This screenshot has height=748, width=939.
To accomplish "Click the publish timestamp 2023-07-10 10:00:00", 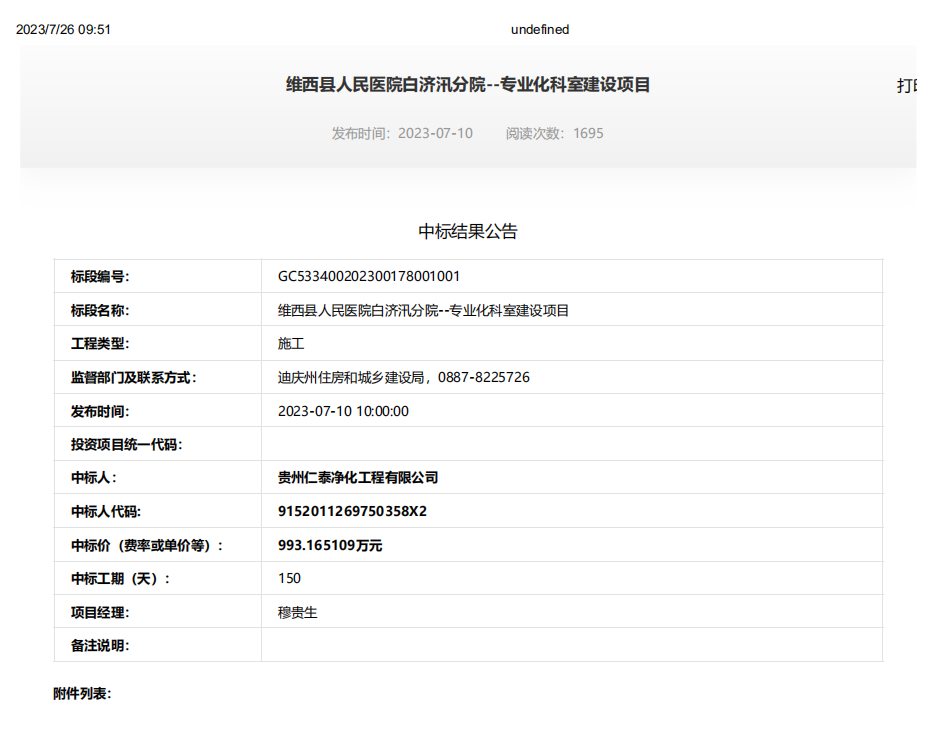I will (x=343, y=411).
